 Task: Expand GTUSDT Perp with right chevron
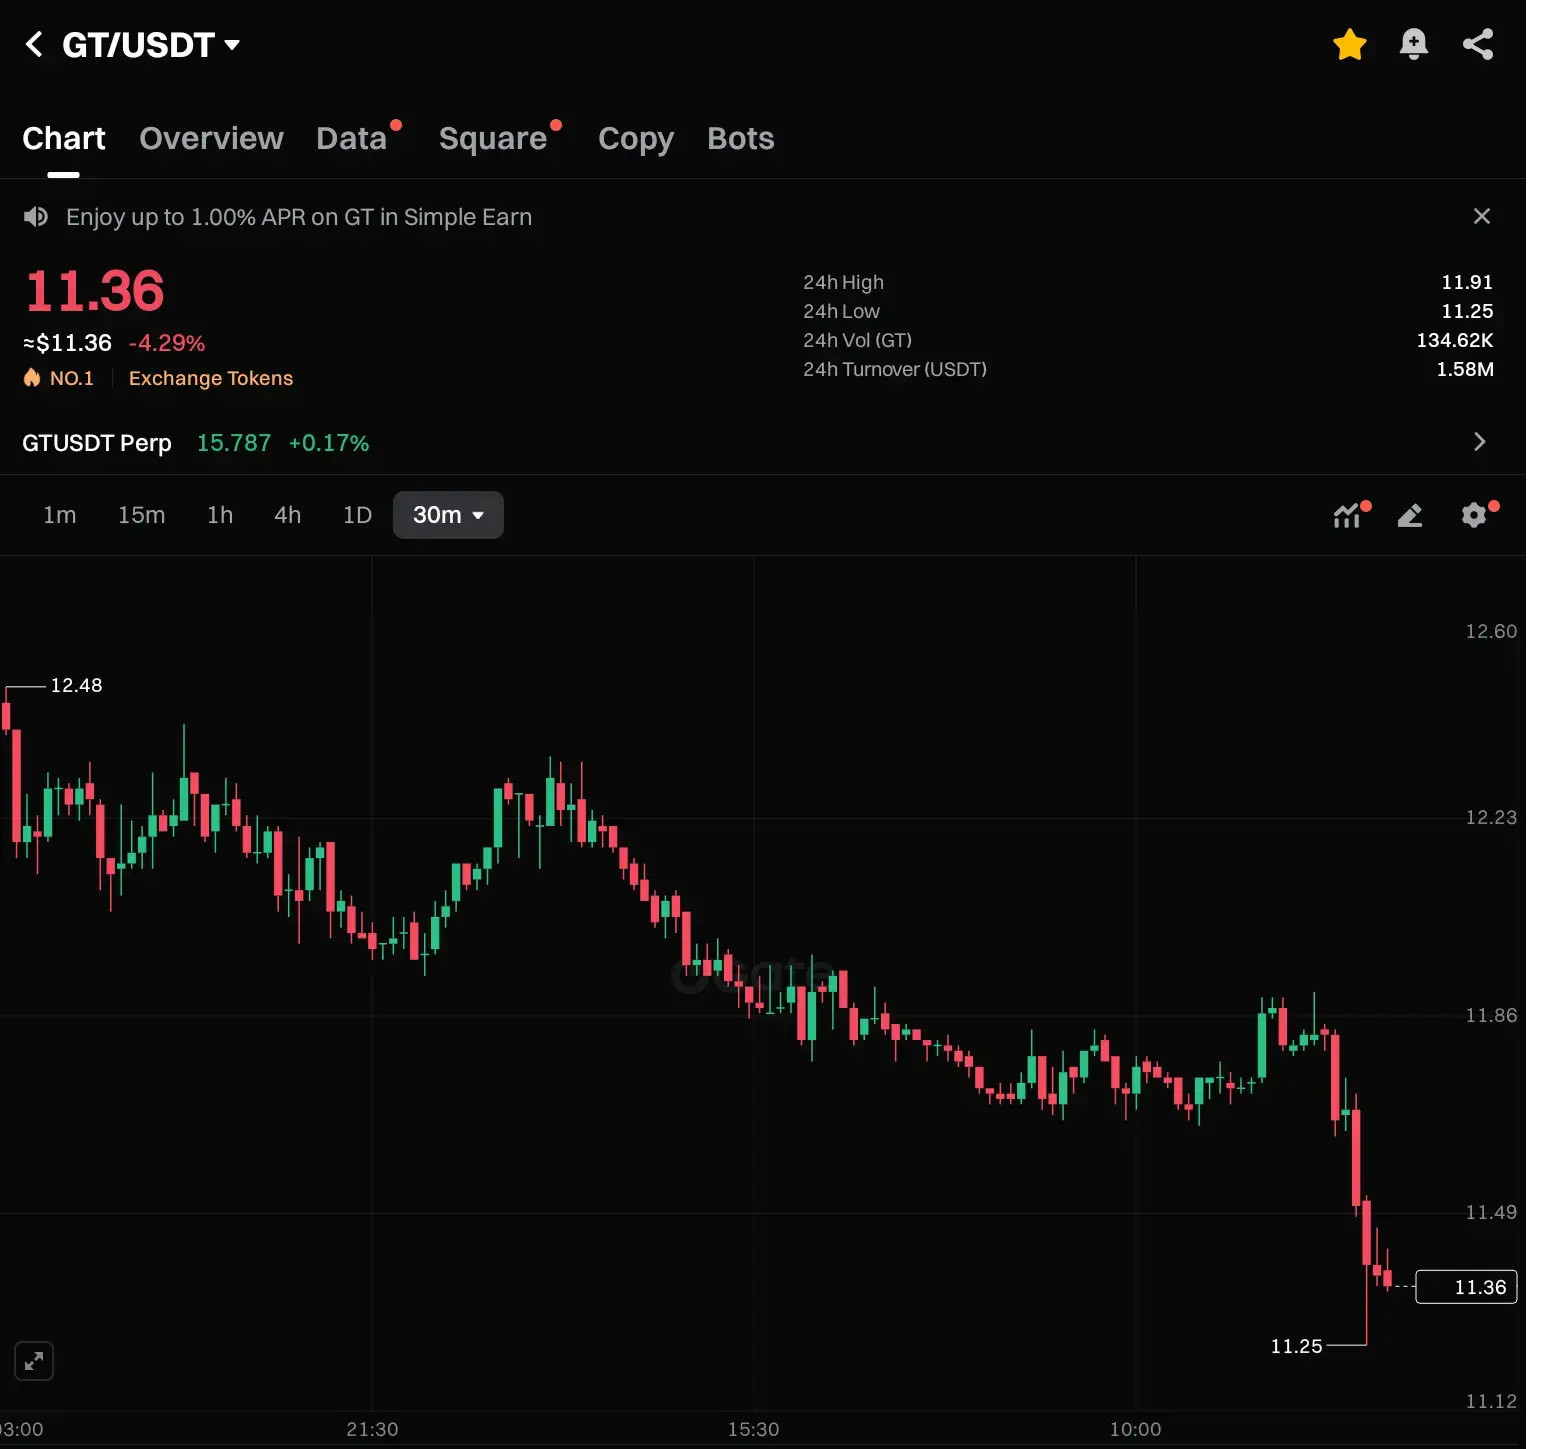[x=1480, y=442]
